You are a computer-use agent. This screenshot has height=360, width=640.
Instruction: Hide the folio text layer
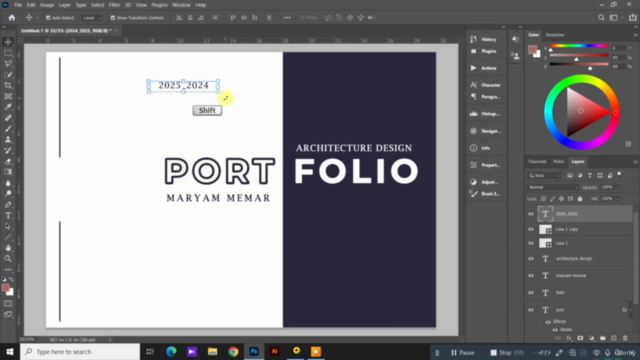531,293
